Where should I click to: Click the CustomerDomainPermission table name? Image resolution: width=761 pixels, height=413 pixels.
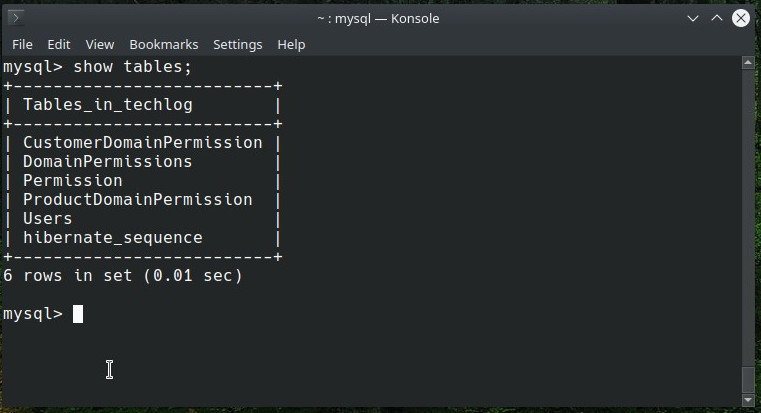click(x=142, y=143)
